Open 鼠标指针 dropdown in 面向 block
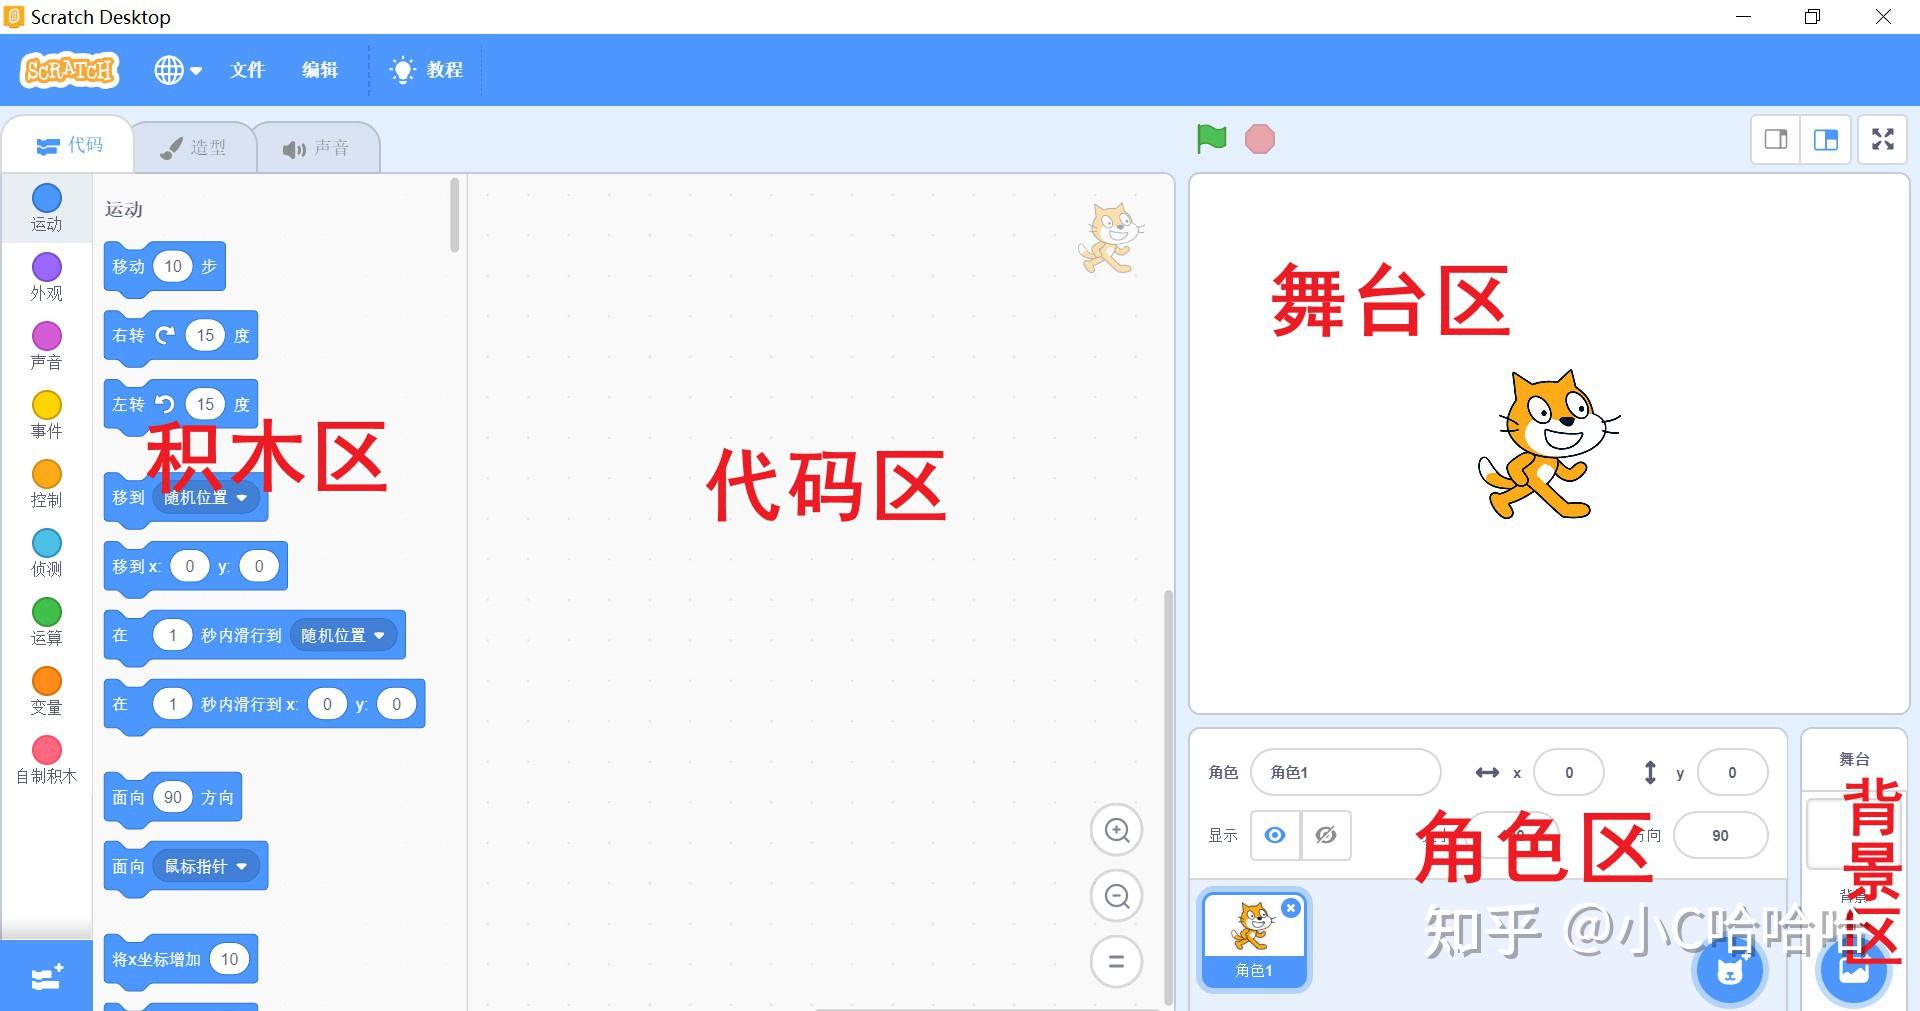The image size is (1920, 1011). 206,866
